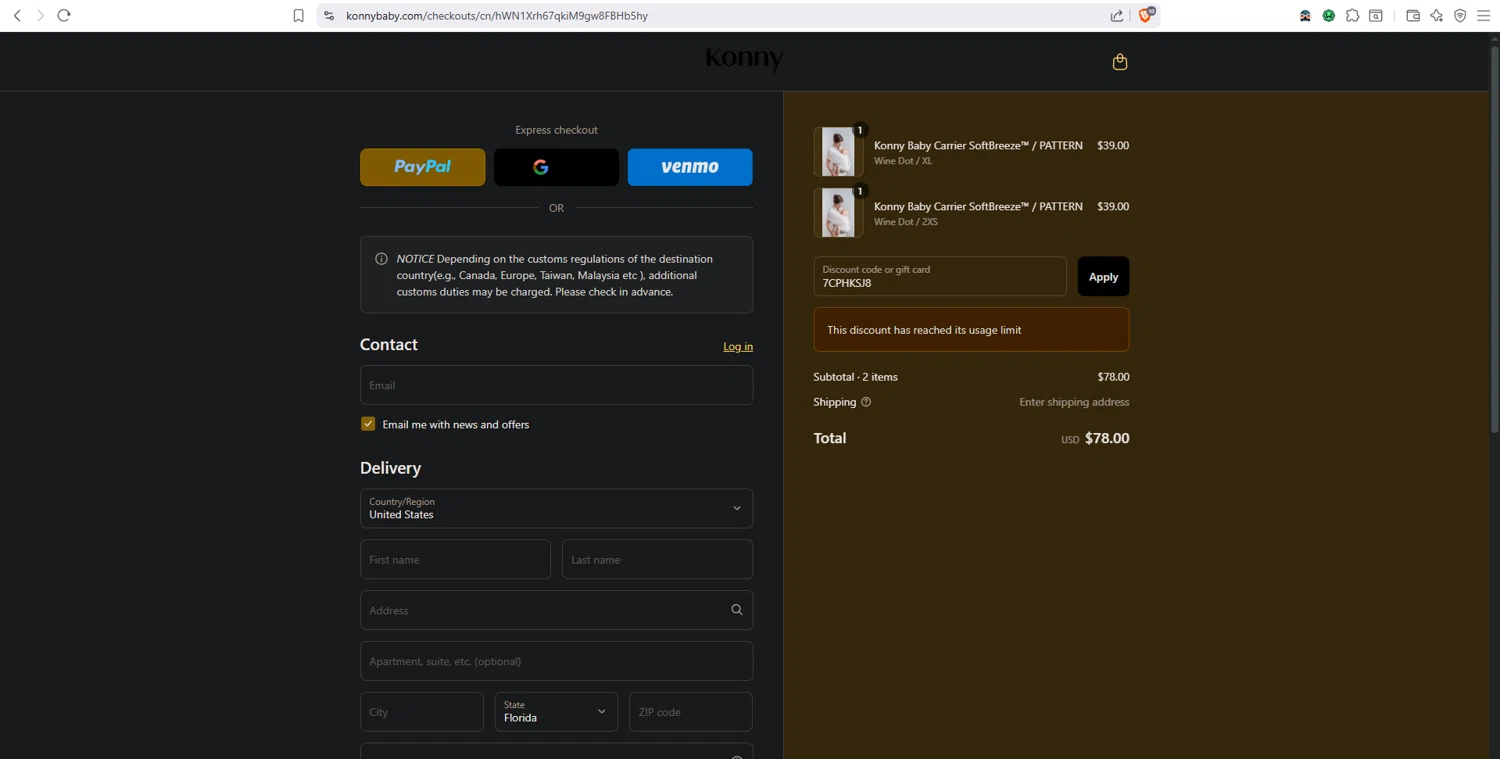Open Brave Shields lion icon
Viewport: 1500px width, 759px height.
1146,15
